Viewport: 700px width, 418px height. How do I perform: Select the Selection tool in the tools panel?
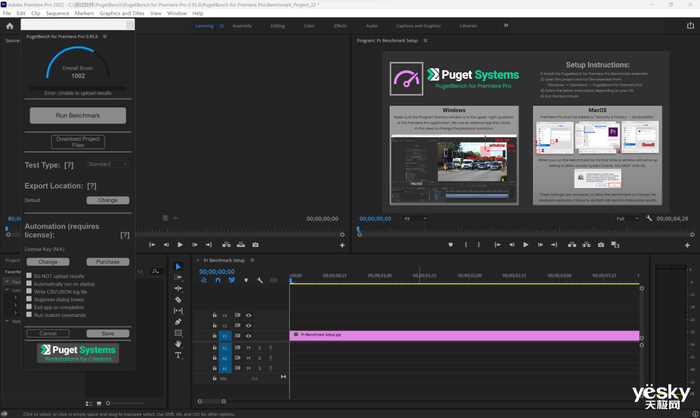tap(178, 266)
